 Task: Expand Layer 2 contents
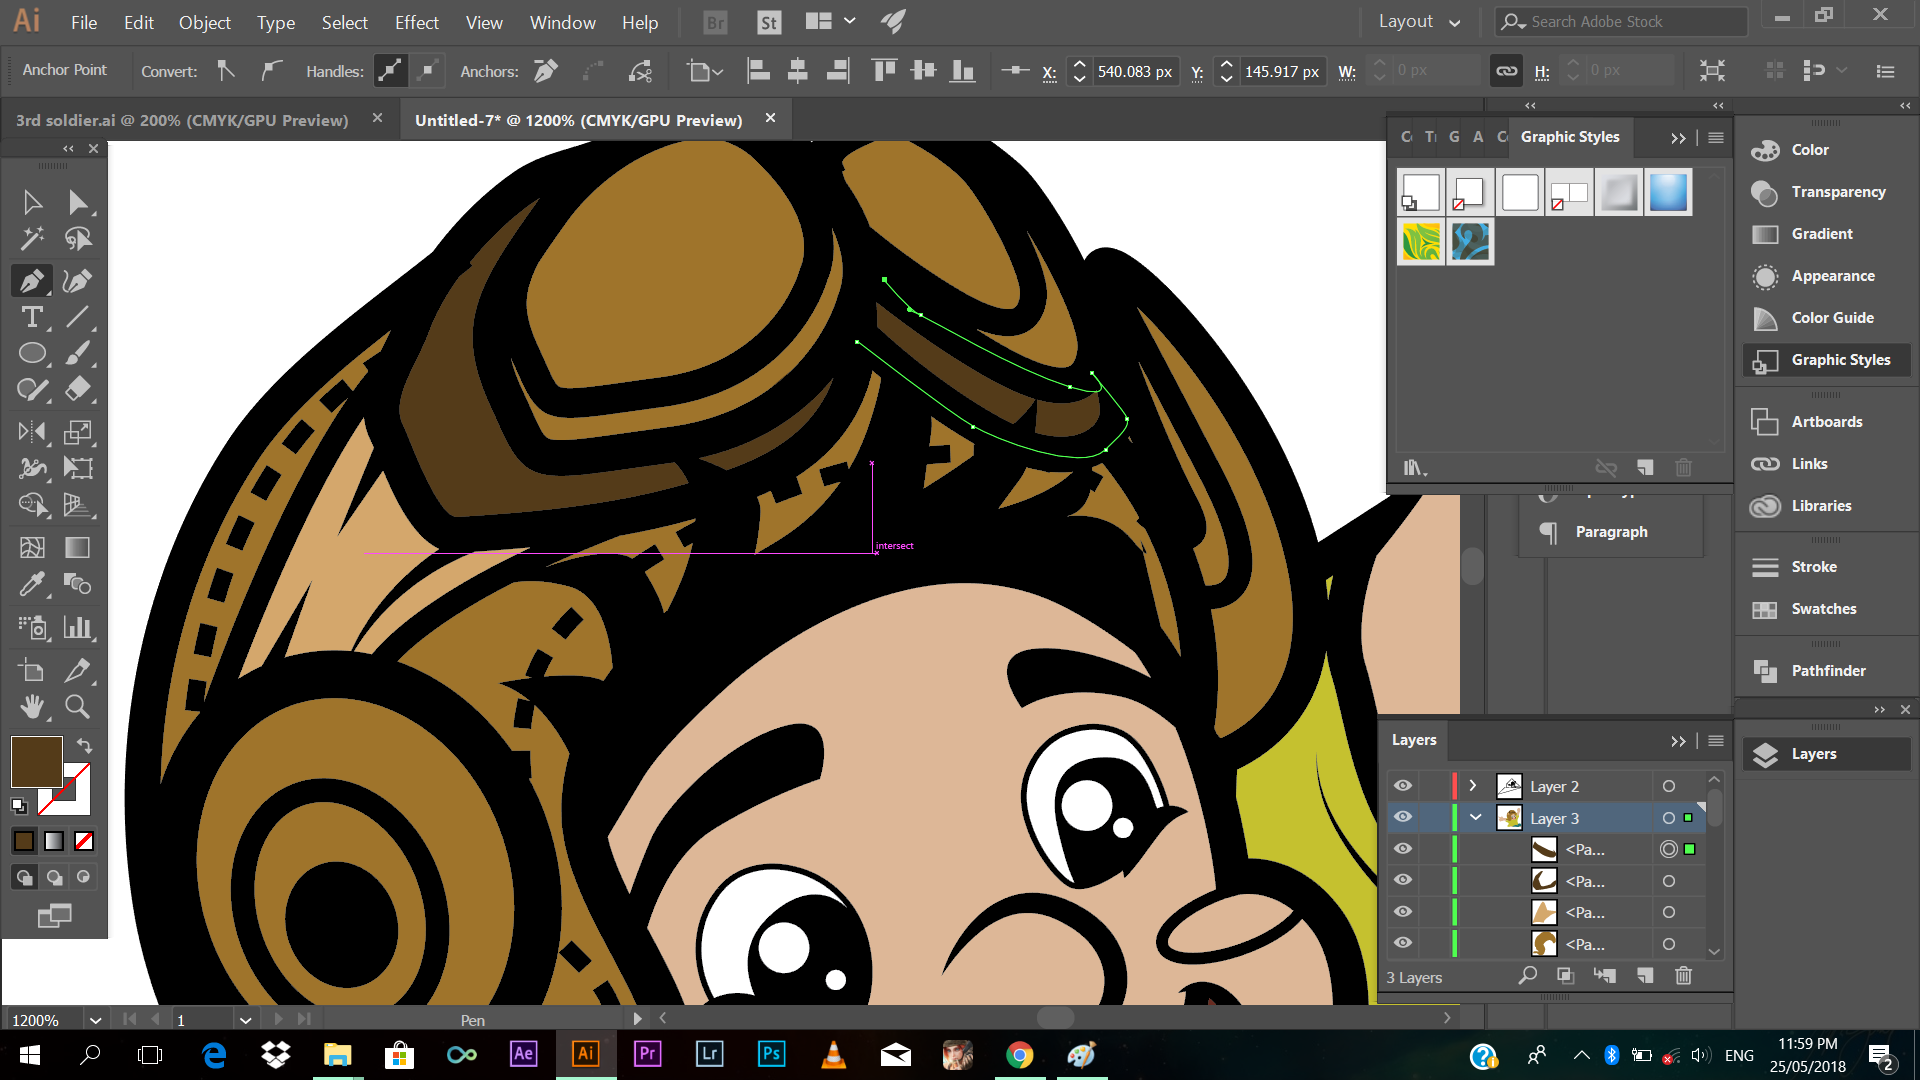1473,786
